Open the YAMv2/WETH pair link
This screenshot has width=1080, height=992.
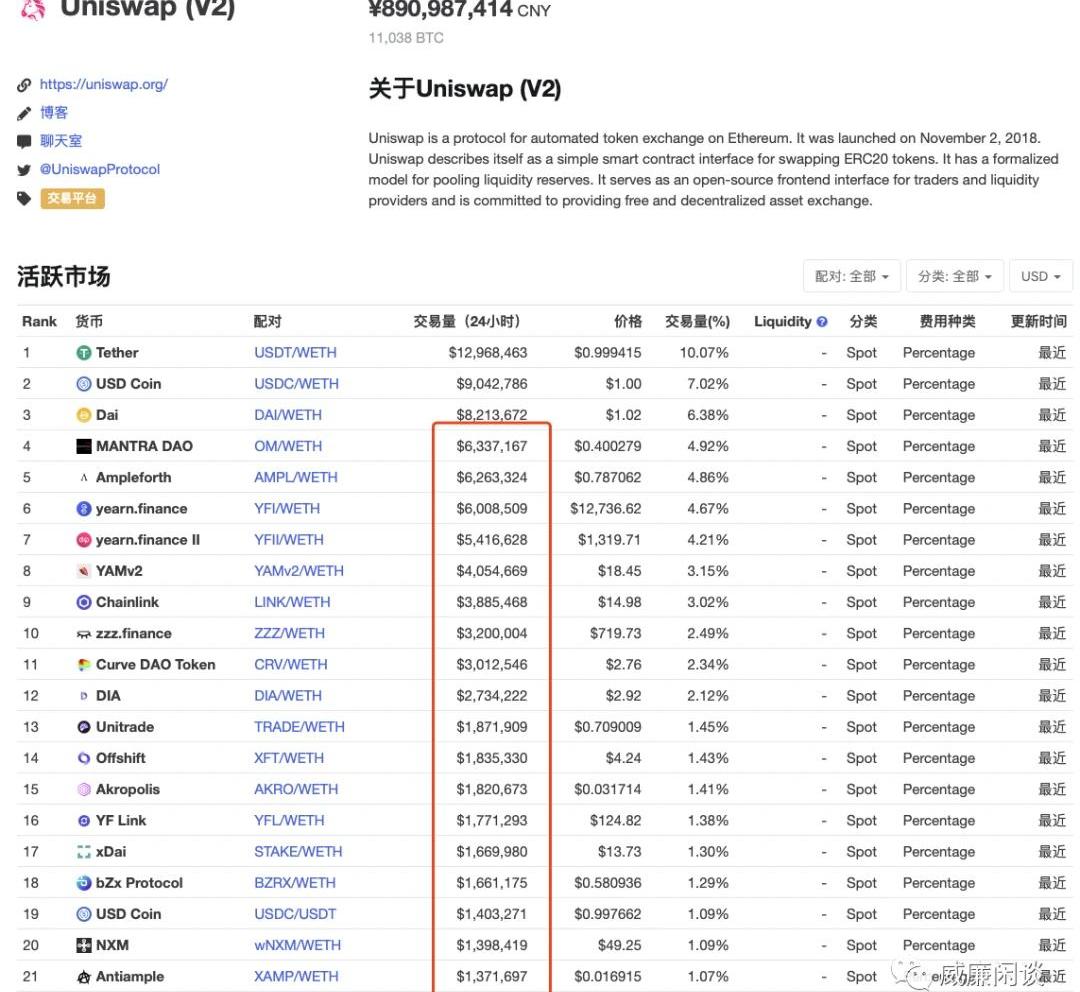click(298, 571)
